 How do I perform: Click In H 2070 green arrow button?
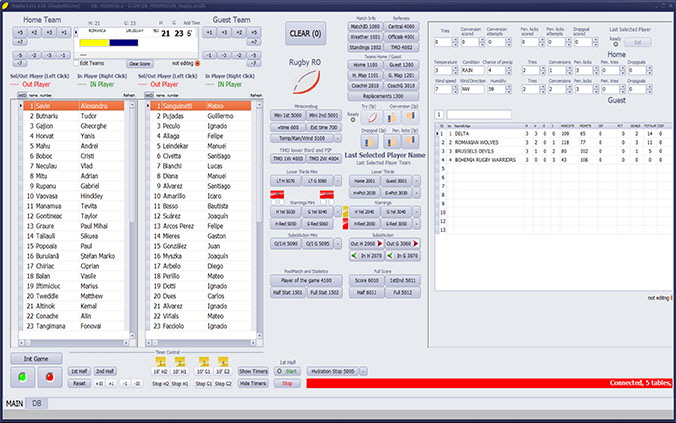click(x=366, y=256)
